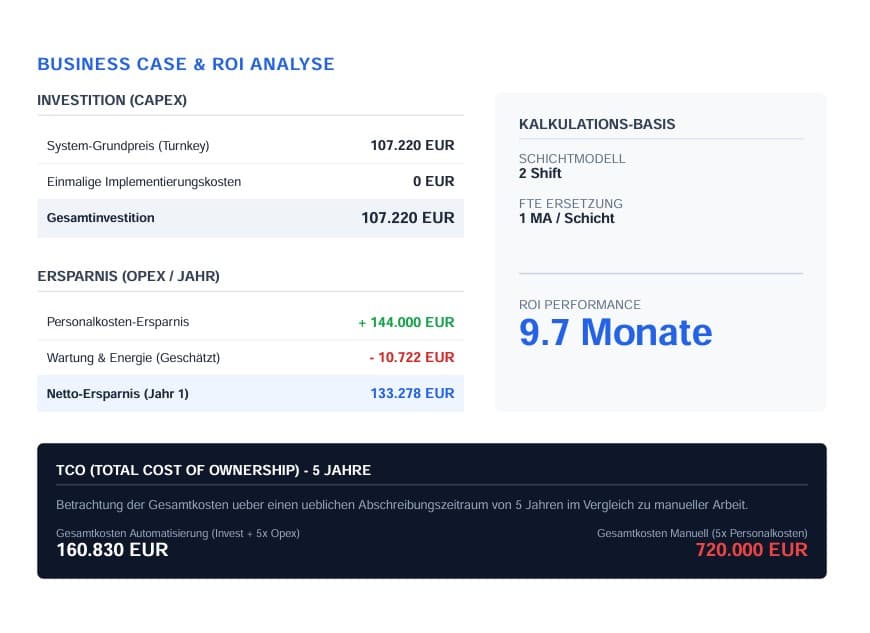Select the 9.7 Monate ROI figure
The width and height of the screenshot is (870, 633).
[x=616, y=332]
